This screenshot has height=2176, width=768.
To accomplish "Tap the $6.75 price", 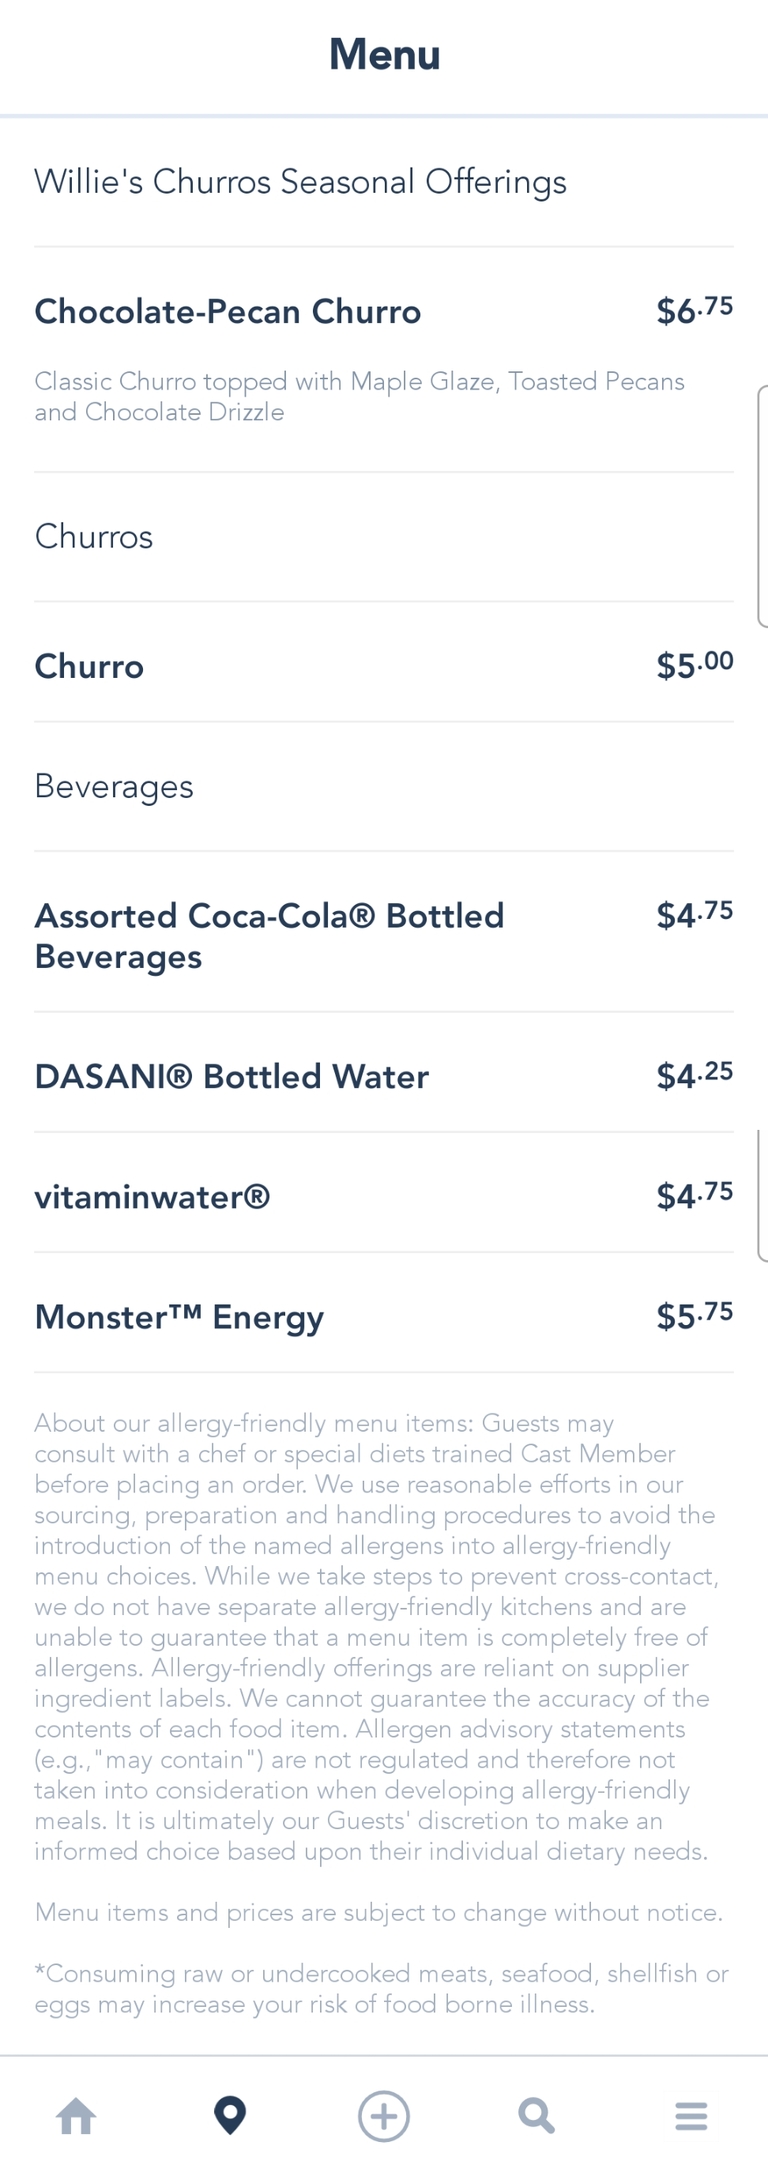I will click(694, 310).
